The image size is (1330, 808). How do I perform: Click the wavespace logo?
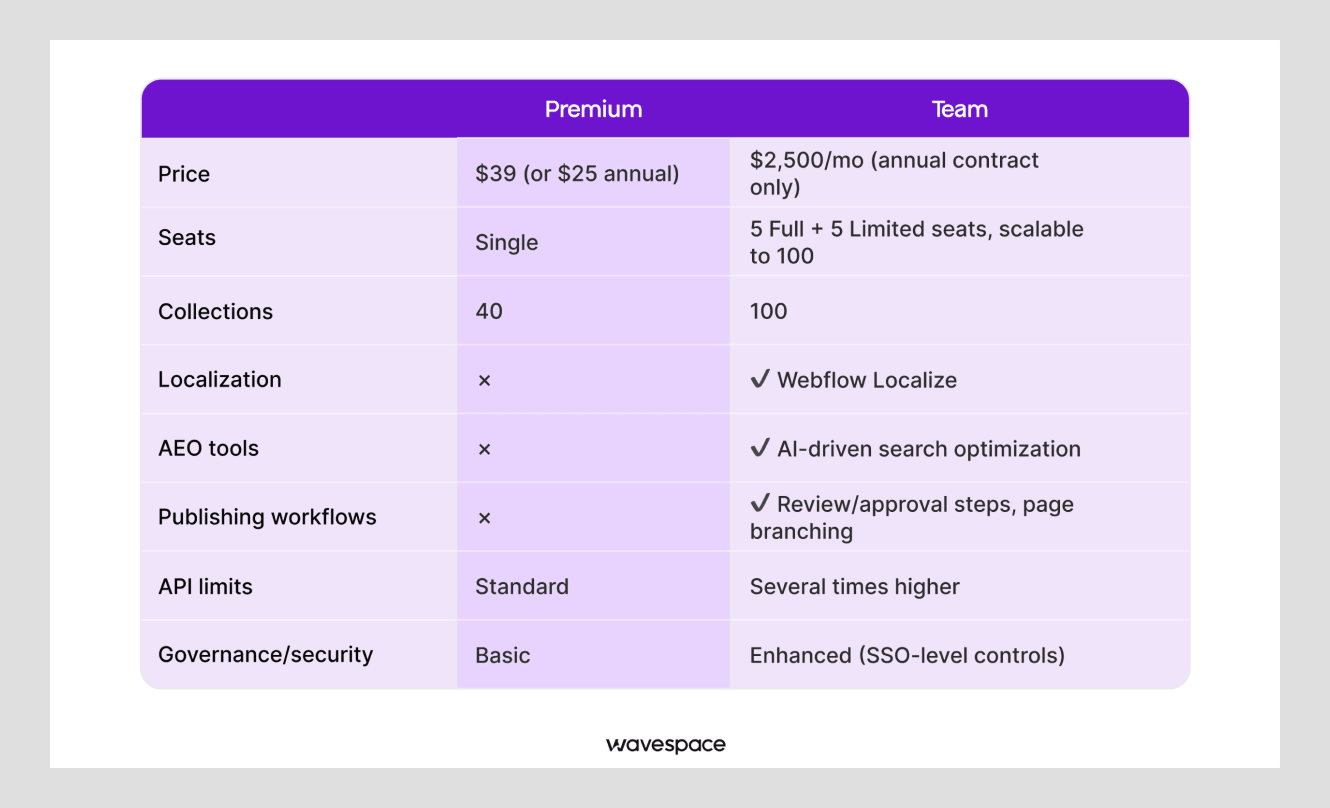point(665,744)
